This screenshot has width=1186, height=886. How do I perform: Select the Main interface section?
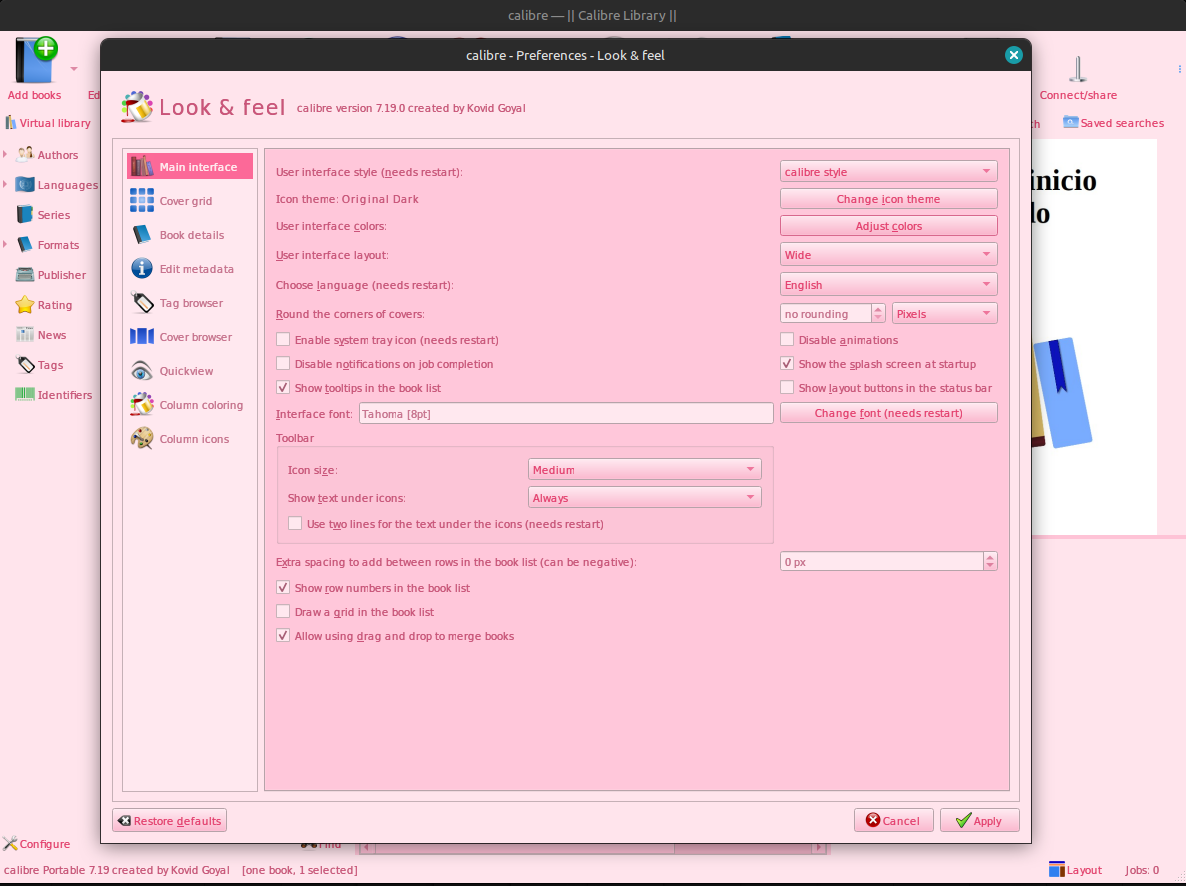coord(190,166)
